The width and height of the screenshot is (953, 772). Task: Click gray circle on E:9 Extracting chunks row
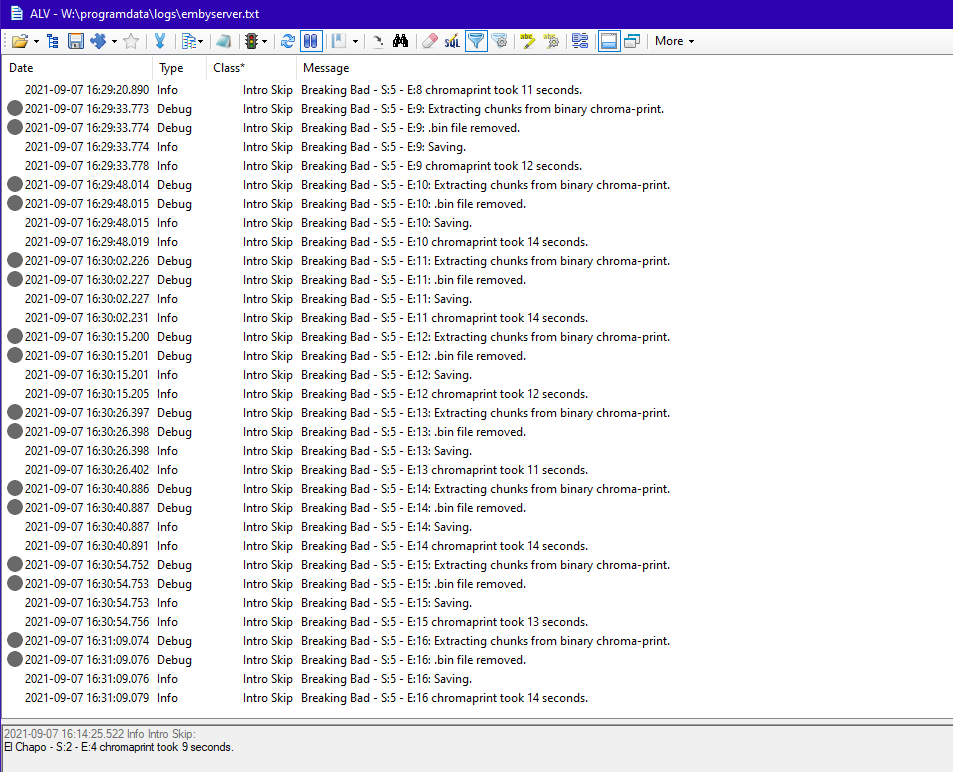pyautogui.click(x=15, y=109)
